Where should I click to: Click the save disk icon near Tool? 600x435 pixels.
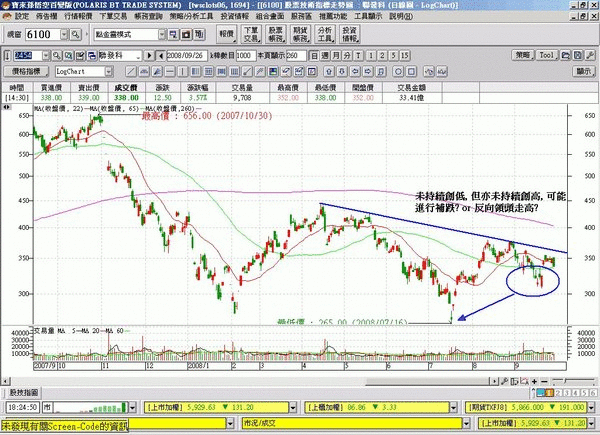pos(578,55)
